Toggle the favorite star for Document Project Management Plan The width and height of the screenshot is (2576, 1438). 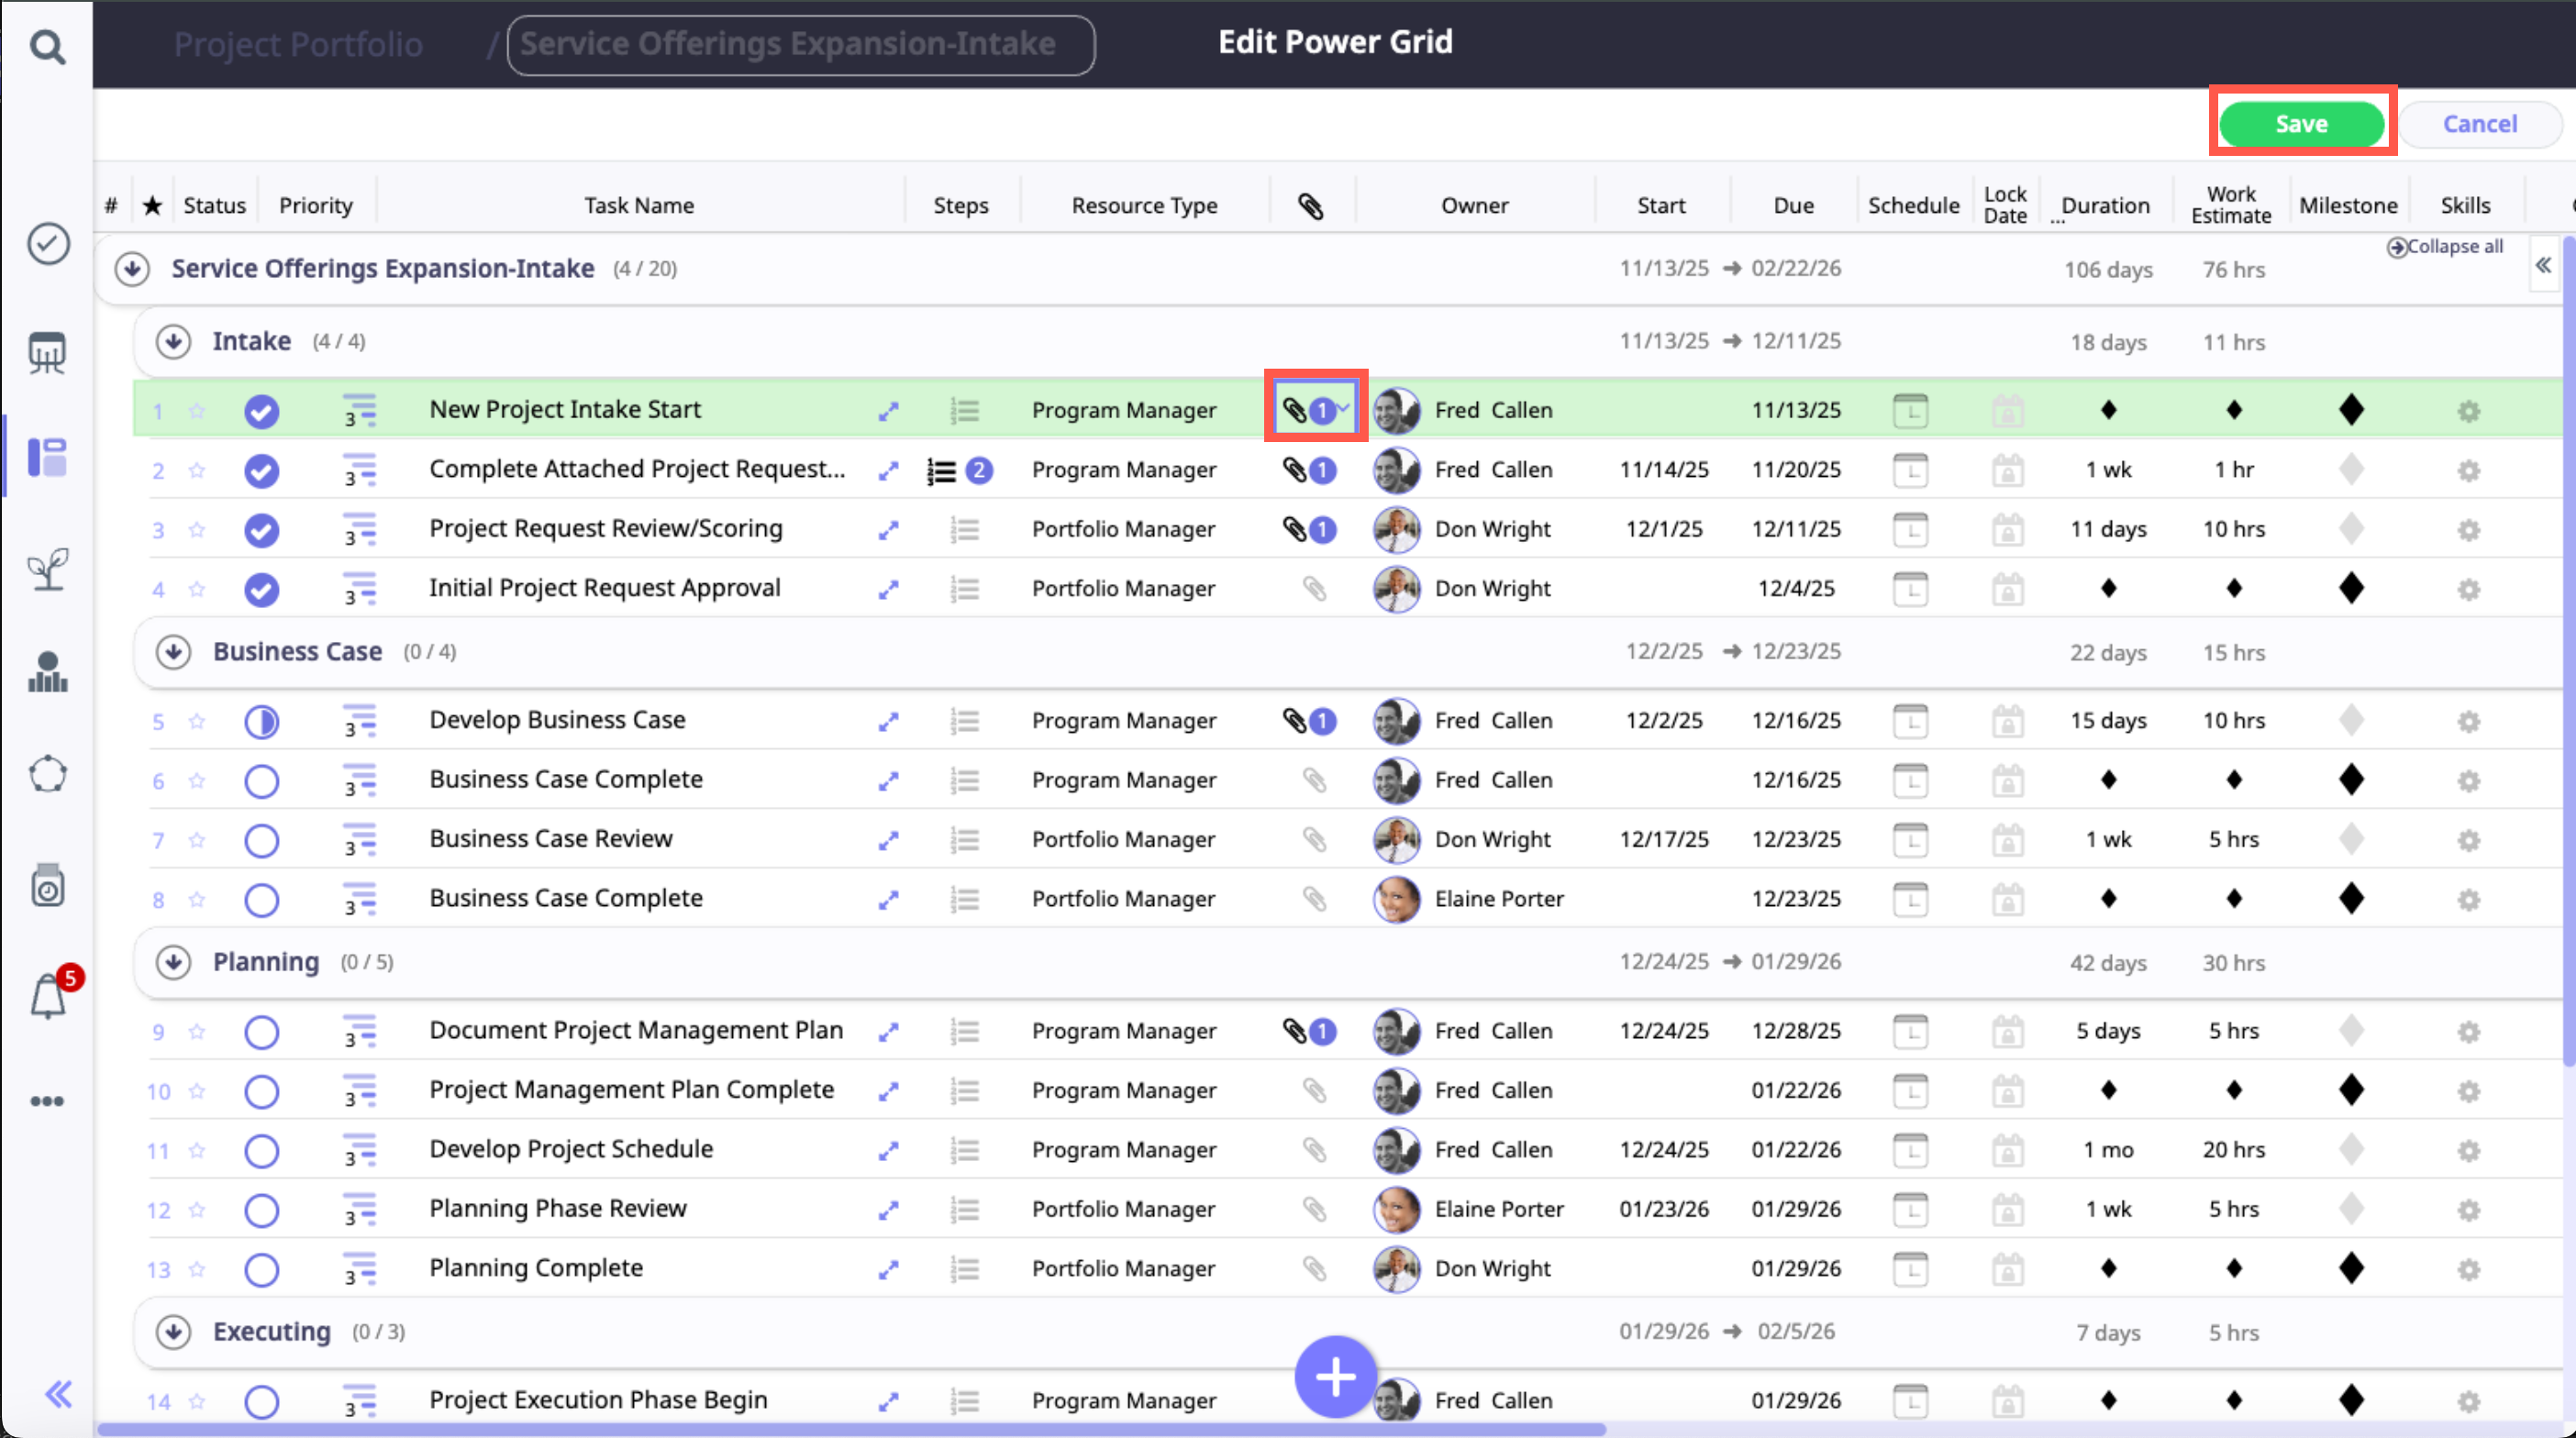[x=197, y=1031]
